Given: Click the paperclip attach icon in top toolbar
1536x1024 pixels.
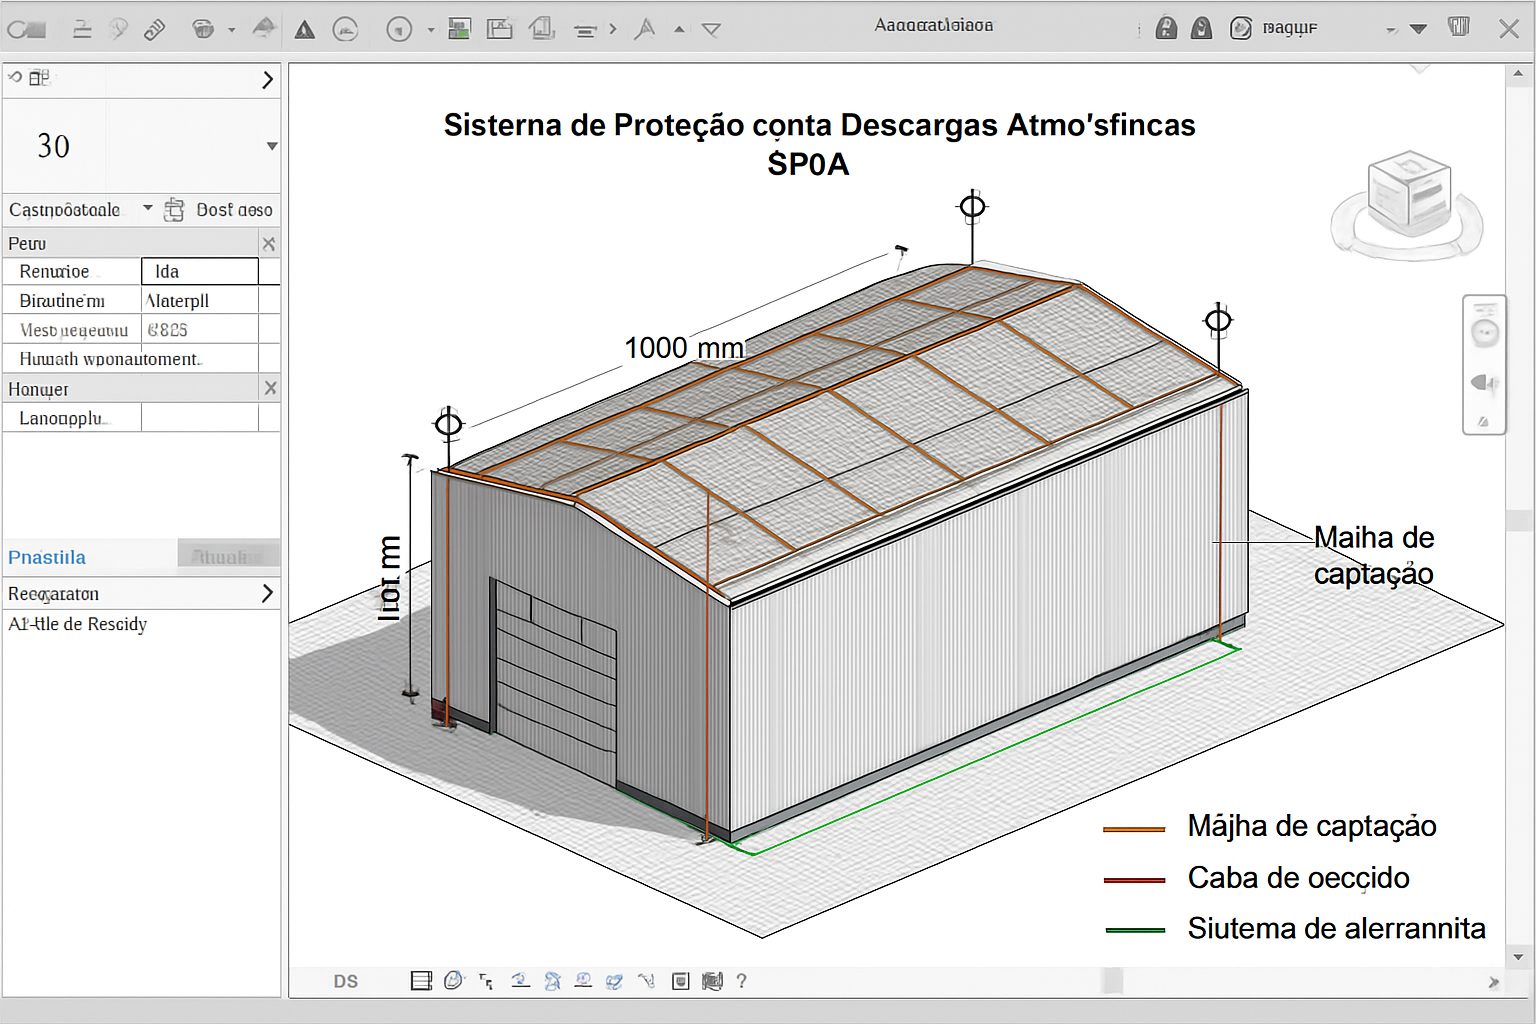Looking at the screenshot, I should pyautogui.click(x=154, y=29).
